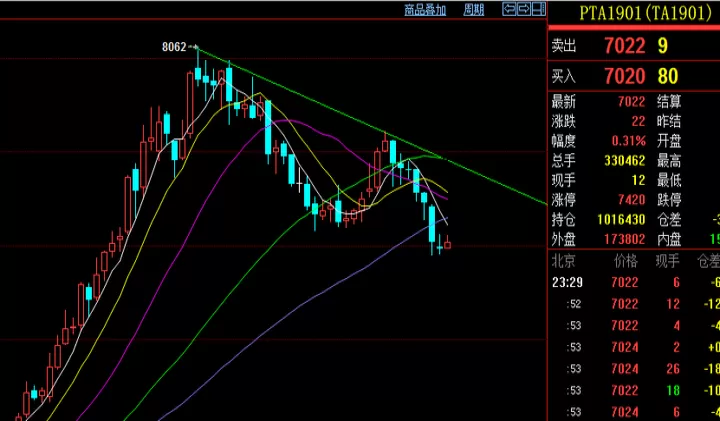
Task: Click the right arrow navigation icon
Action: coord(524,9)
